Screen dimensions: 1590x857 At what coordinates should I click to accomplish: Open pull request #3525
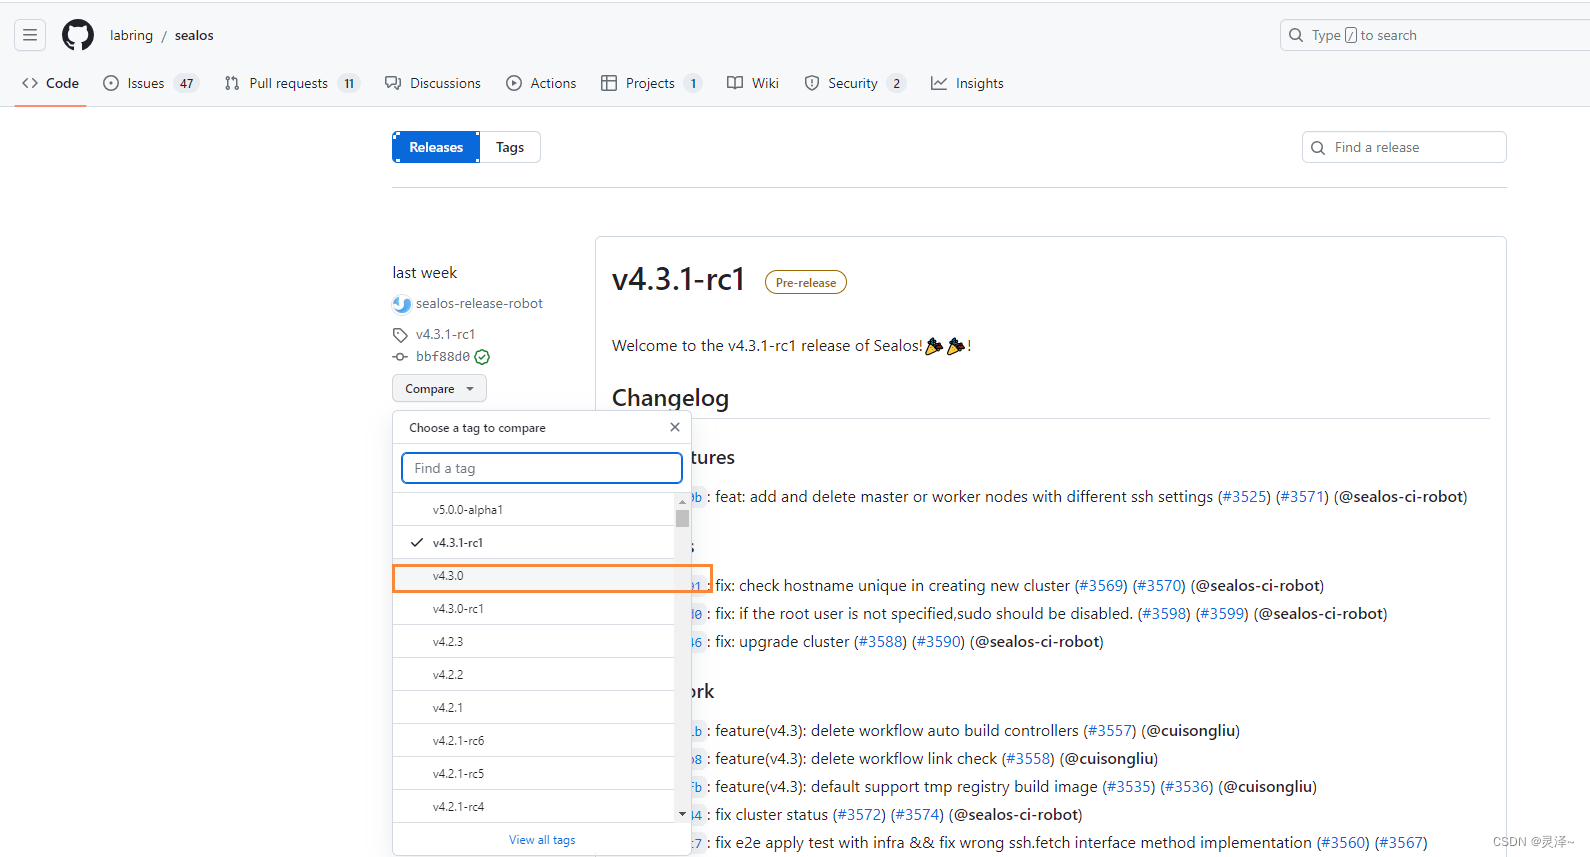point(1244,497)
